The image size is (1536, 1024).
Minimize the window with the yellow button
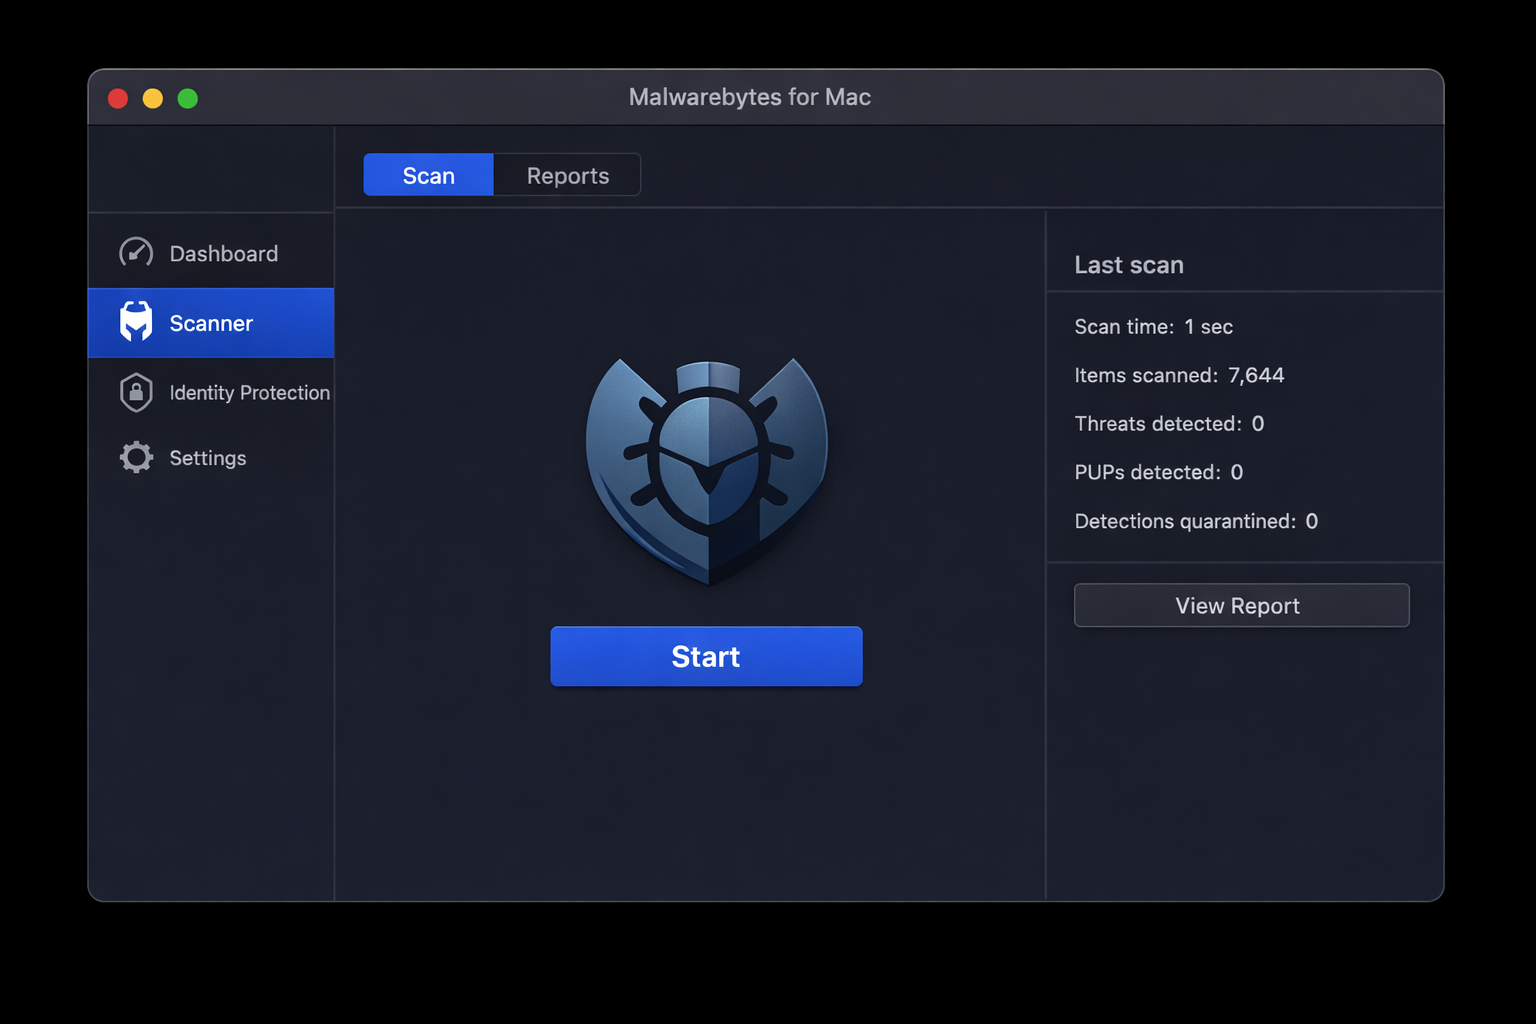click(x=153, y=98)
